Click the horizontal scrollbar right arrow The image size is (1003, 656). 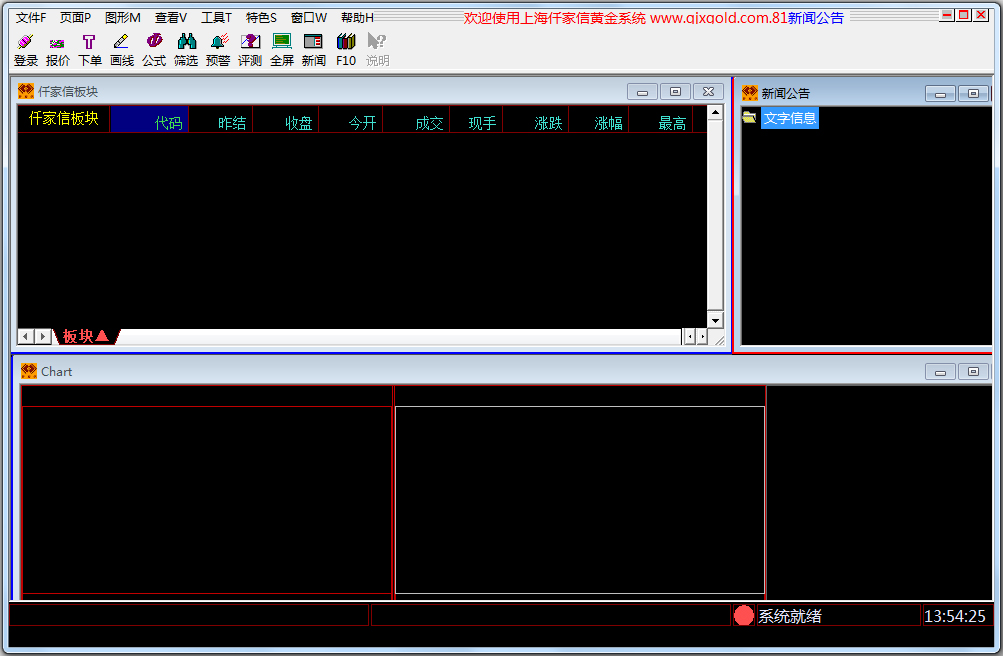tap(702, 336)
